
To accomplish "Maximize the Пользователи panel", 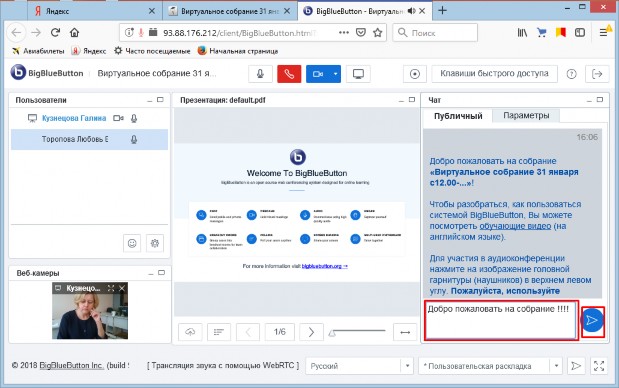I will click(x=160, y=100).
